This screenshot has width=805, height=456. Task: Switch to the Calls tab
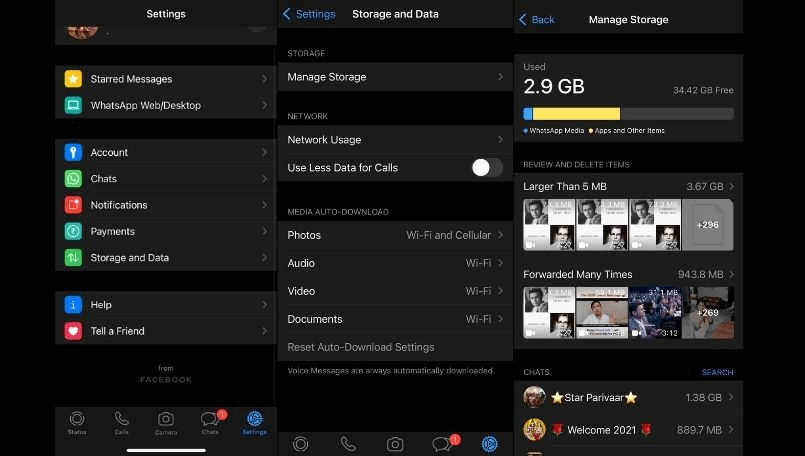(121, 422)
